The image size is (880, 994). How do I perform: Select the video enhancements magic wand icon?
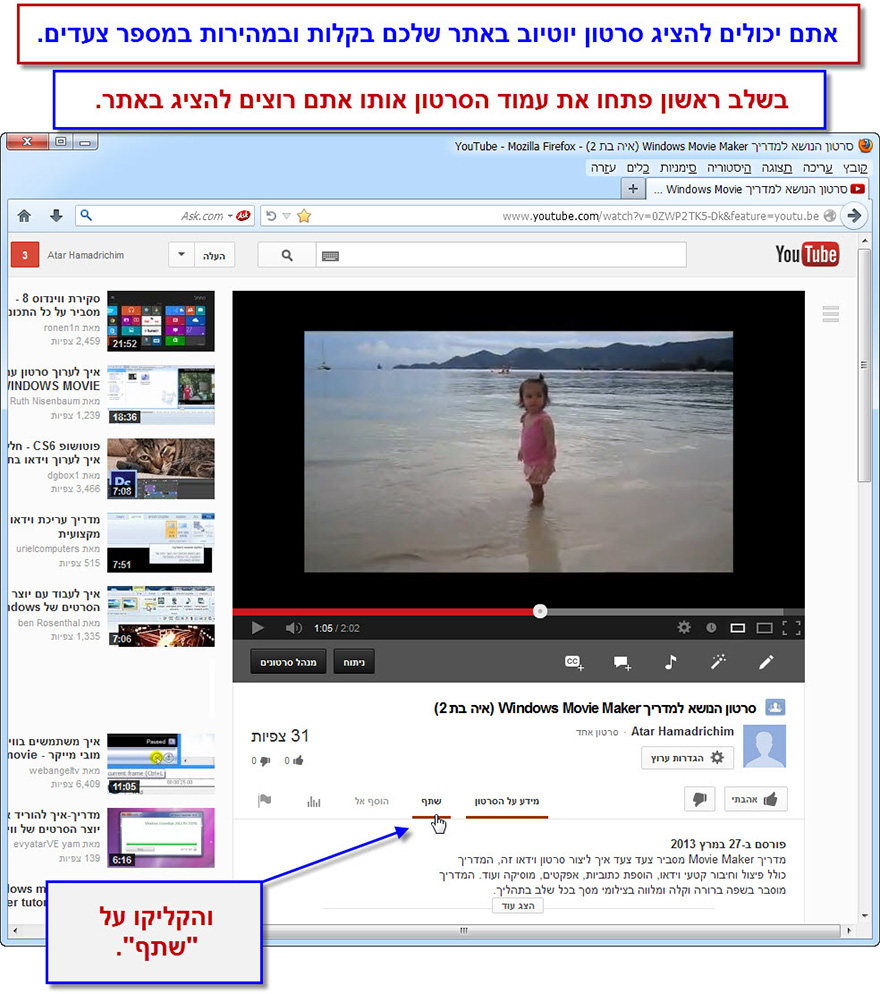pyautogui.click(x=719, y=662)
